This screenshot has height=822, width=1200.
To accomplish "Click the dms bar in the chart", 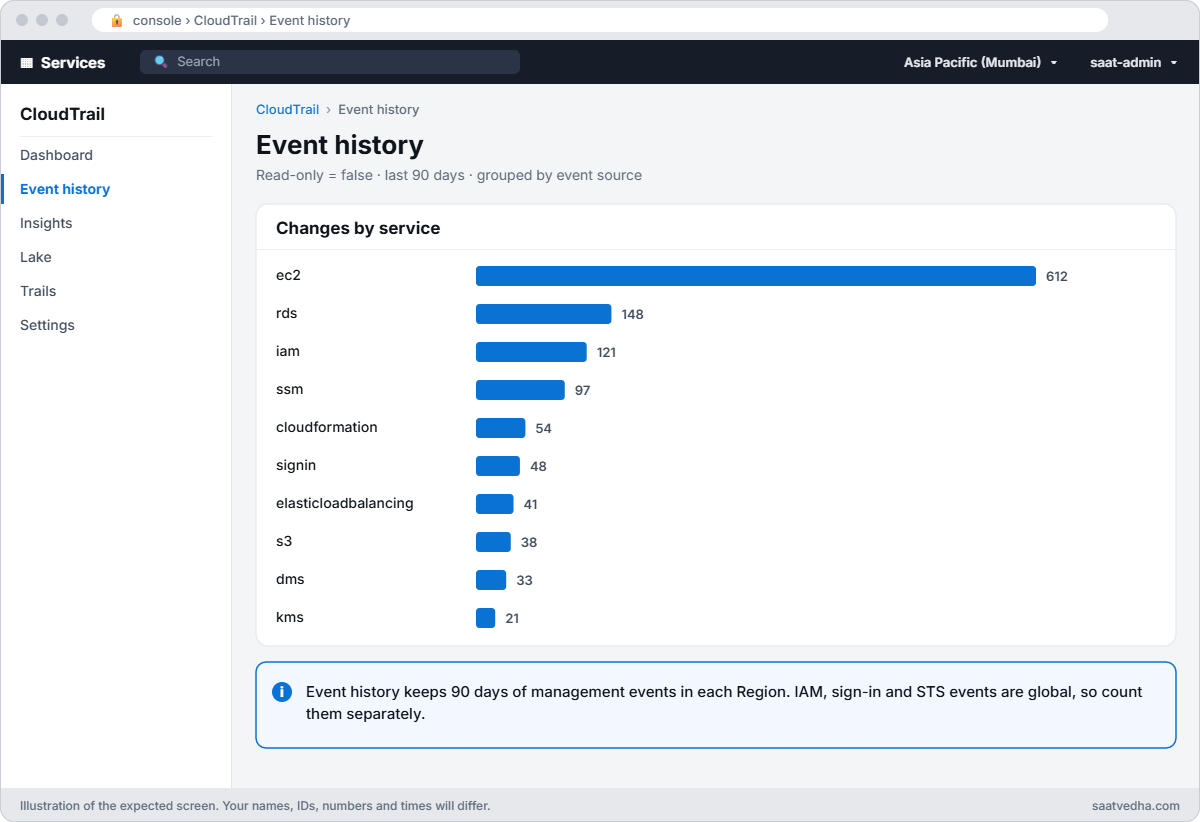I will coord(491,580).
